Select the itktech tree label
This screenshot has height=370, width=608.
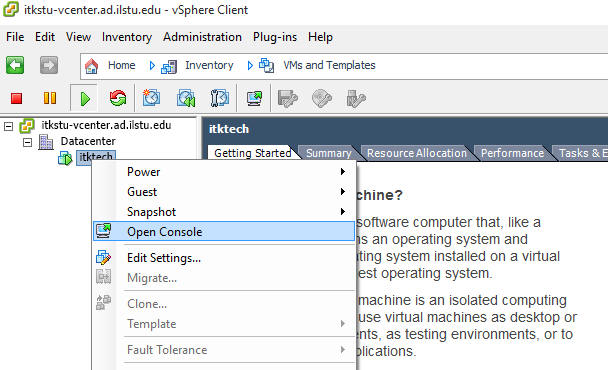pos(96,157)
